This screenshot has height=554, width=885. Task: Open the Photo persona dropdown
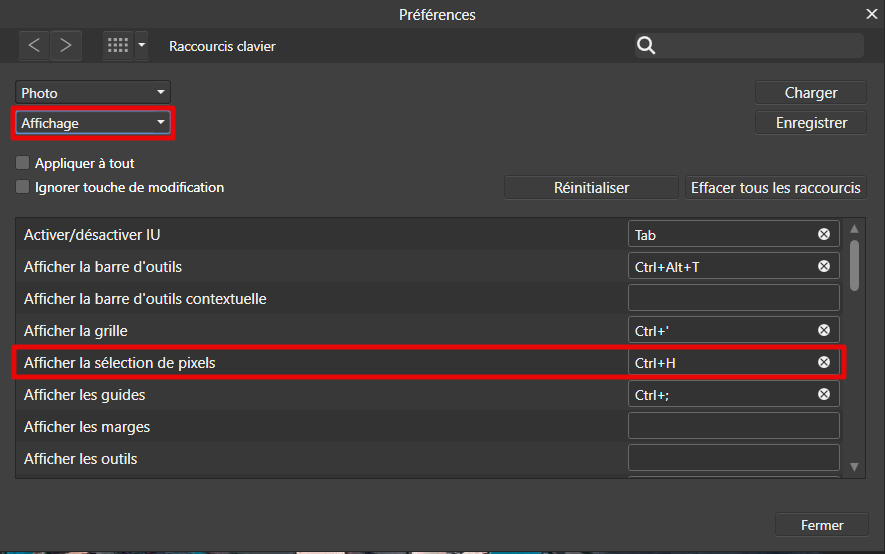[93, 93]
